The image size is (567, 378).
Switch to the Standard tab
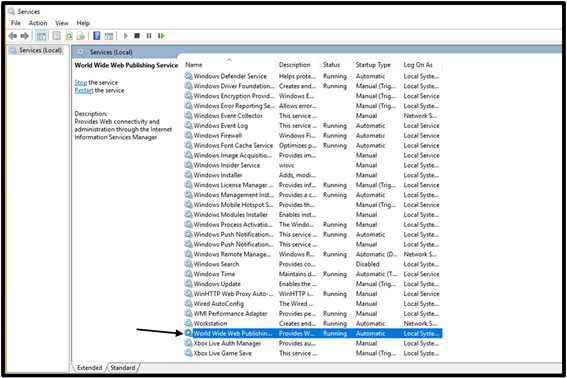(x=123, y=368)
